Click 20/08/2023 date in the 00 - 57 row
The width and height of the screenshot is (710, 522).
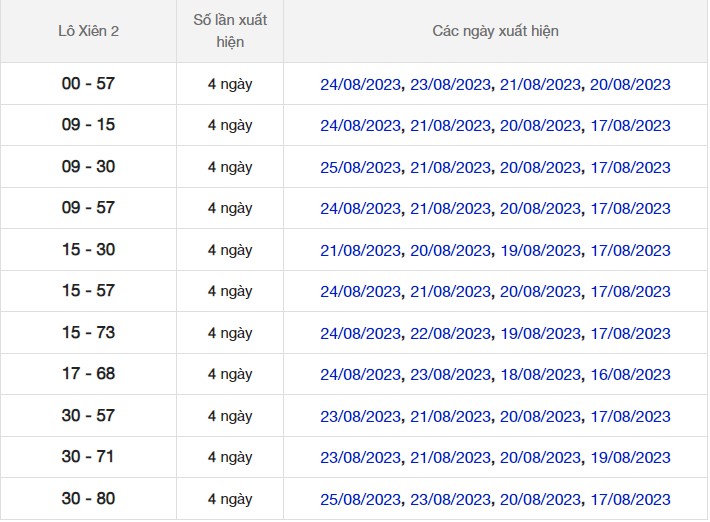[630, 85]
